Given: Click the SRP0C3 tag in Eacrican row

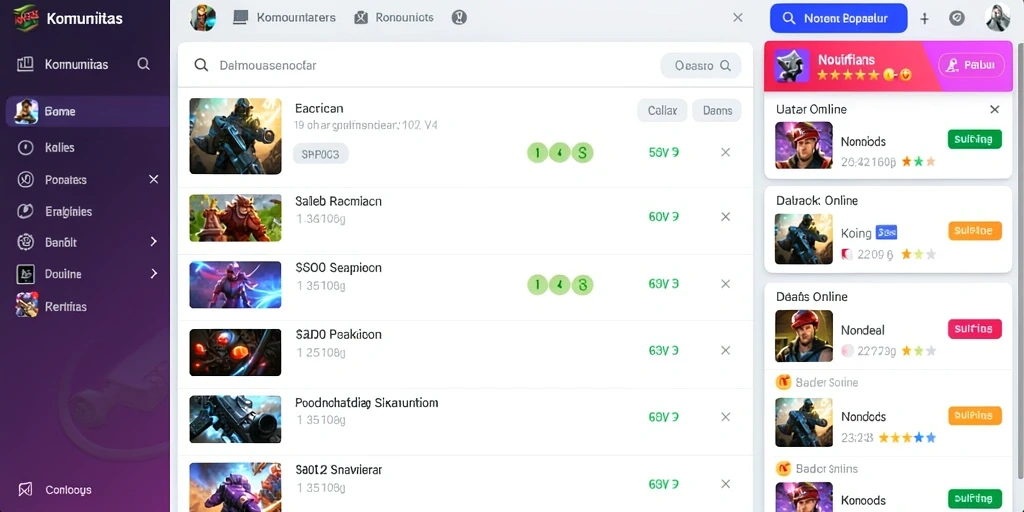Looking at the screenshot, I should 320,154.
